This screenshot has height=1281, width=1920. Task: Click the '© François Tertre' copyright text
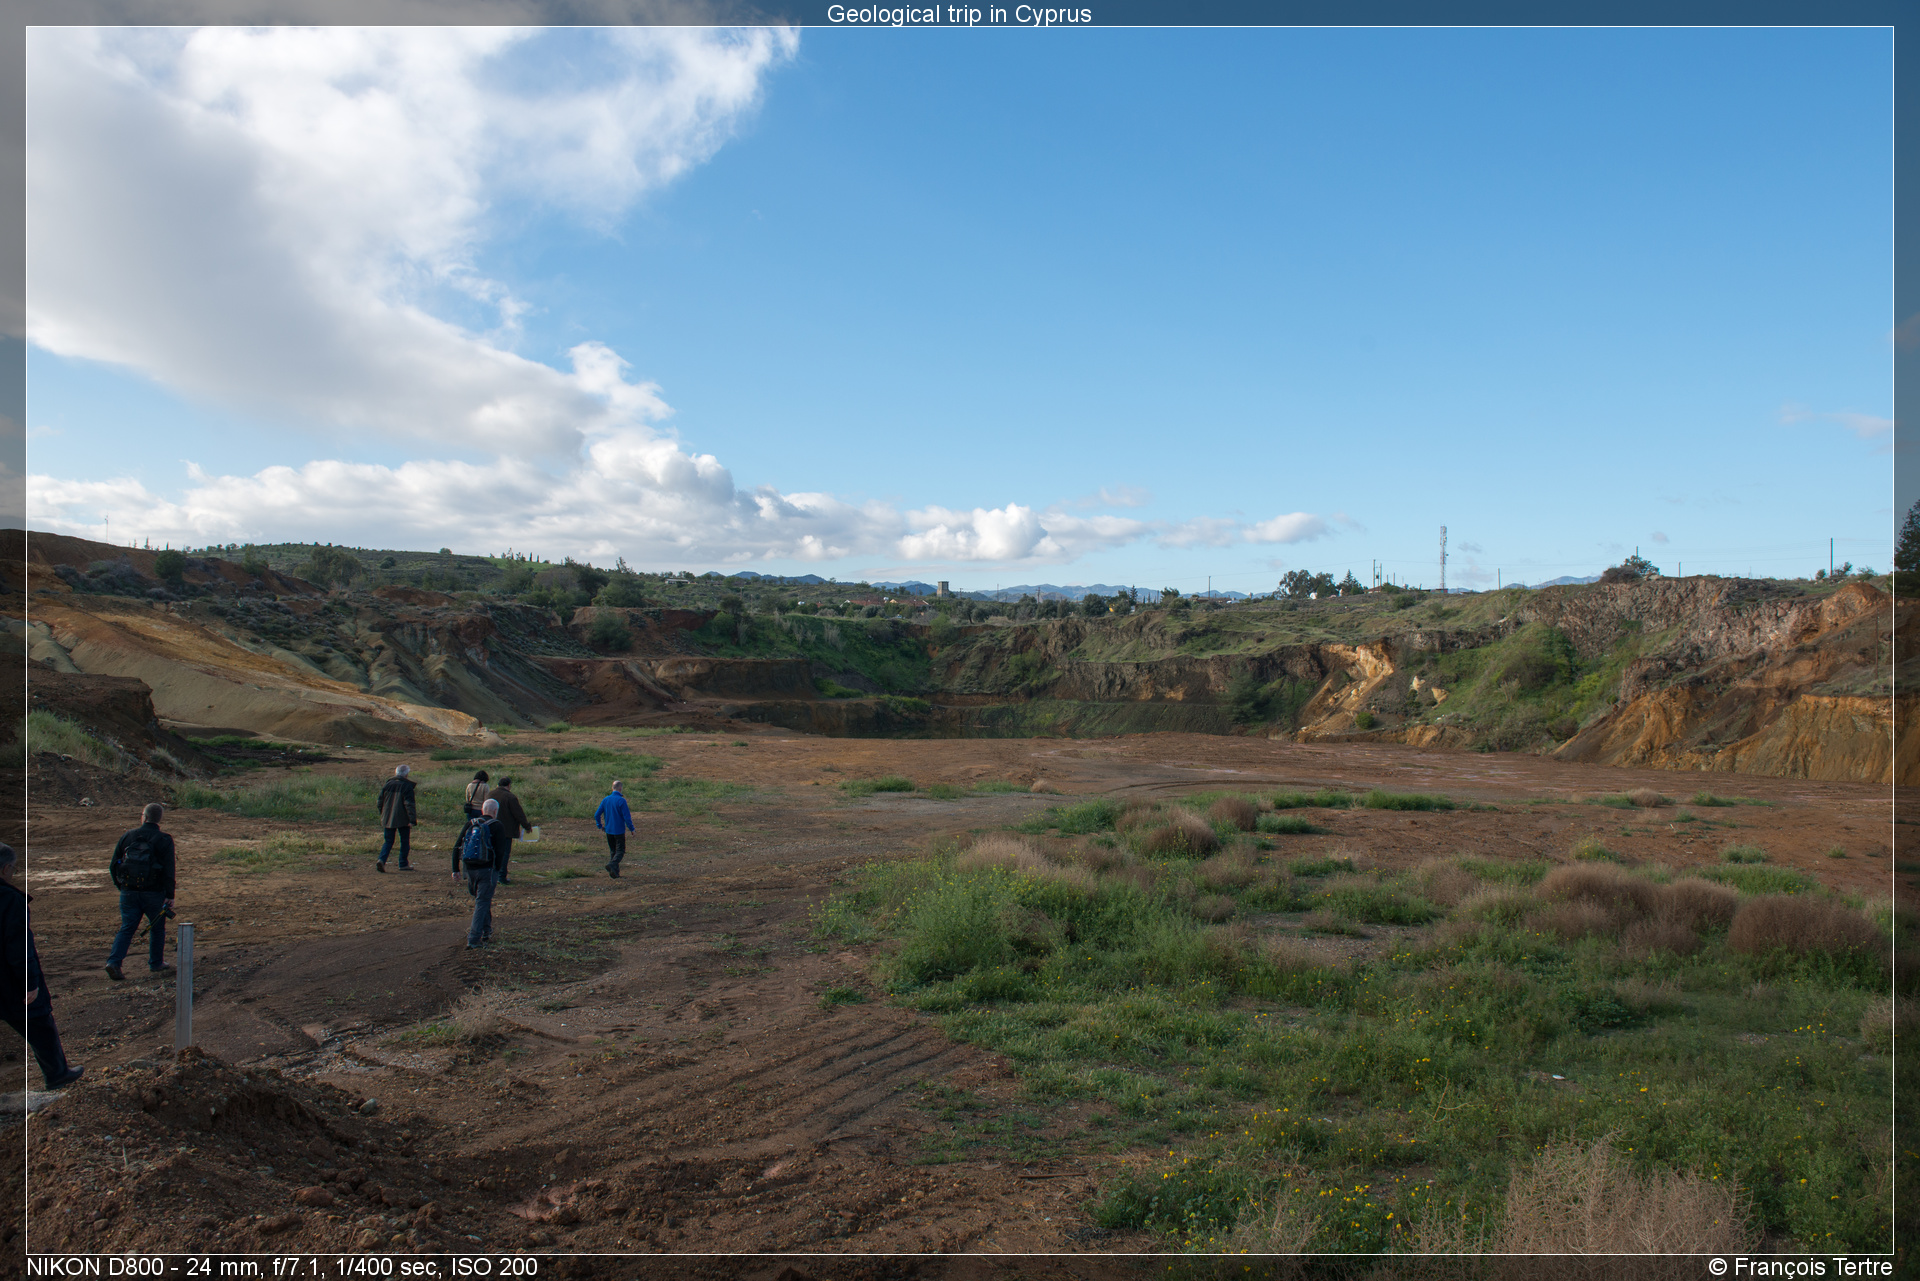click(1800, 1267)
